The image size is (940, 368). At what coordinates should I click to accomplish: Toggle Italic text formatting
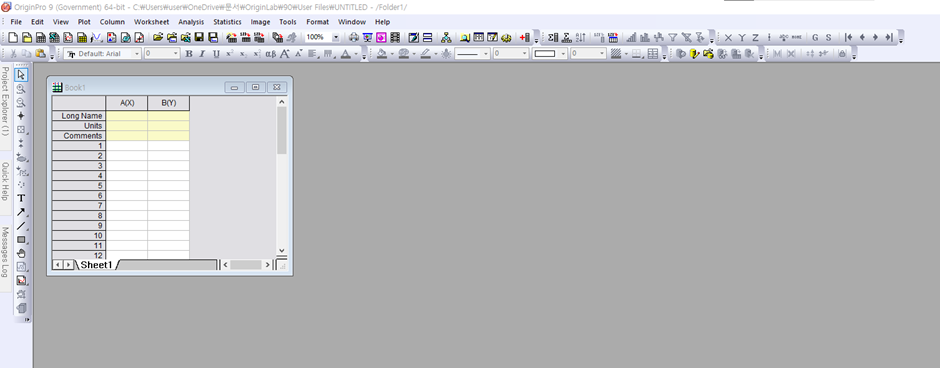[202, 54]
